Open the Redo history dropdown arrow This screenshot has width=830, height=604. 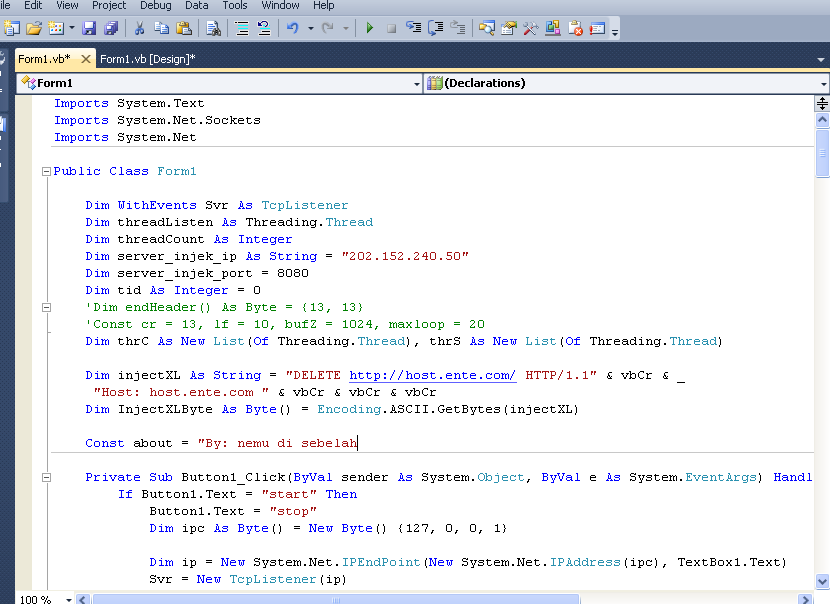click(x=346, y=28)
